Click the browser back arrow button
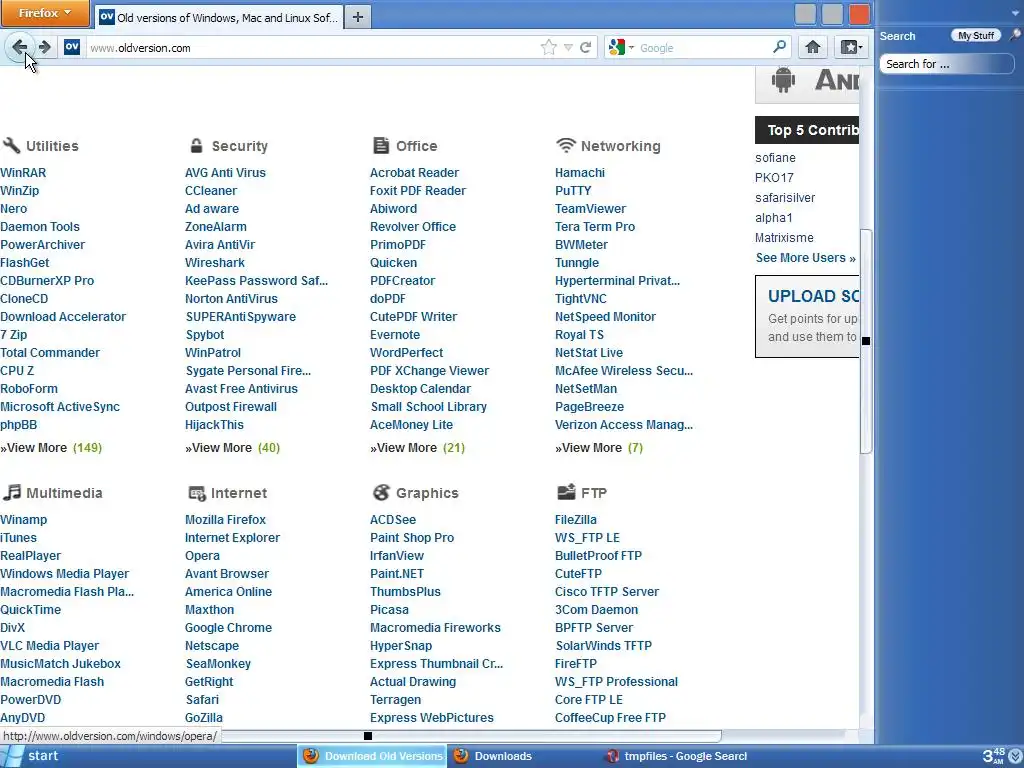The image size is (1024, 768). pyautogui.click(x=20, y=47)
